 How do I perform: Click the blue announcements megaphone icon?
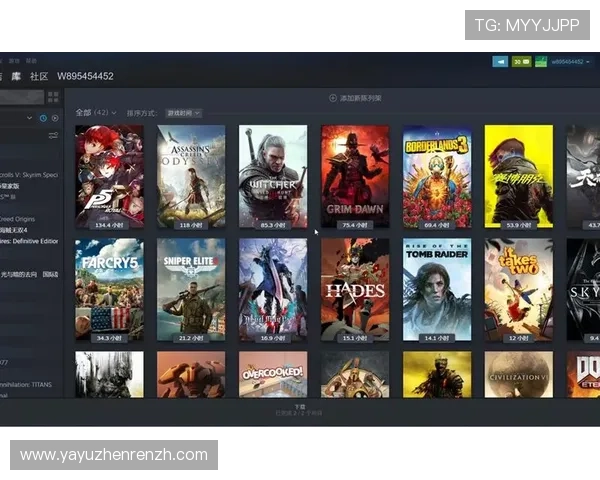(x=500, y=62)
